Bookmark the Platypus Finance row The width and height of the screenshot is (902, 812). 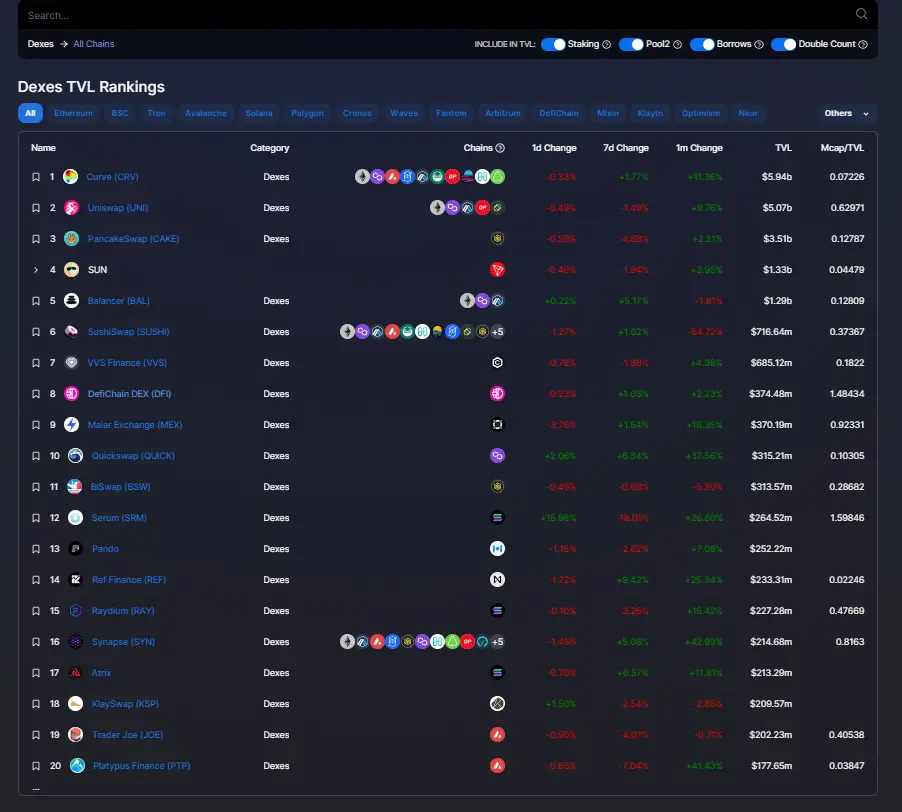pos(36,766)
